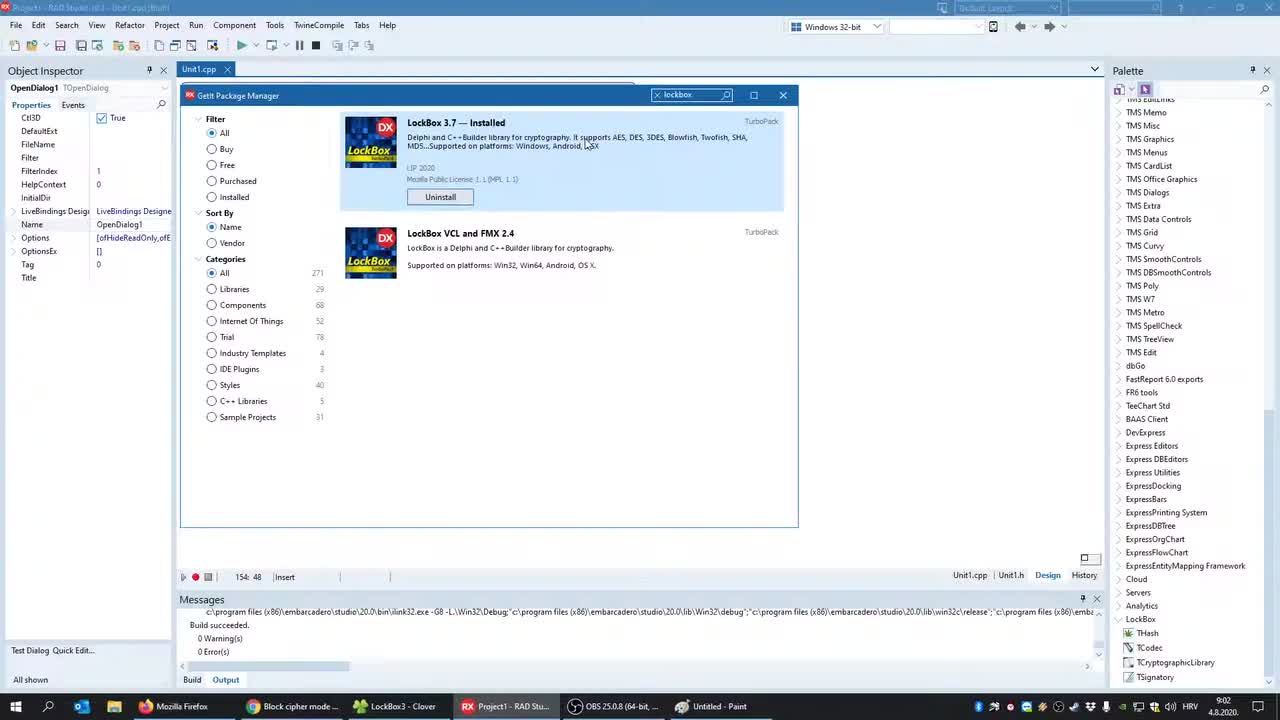This screenshot has width=1280, height=720.
Task: Switch to the Events tab in Object Inspector
Action: click(x=73, y=105)
